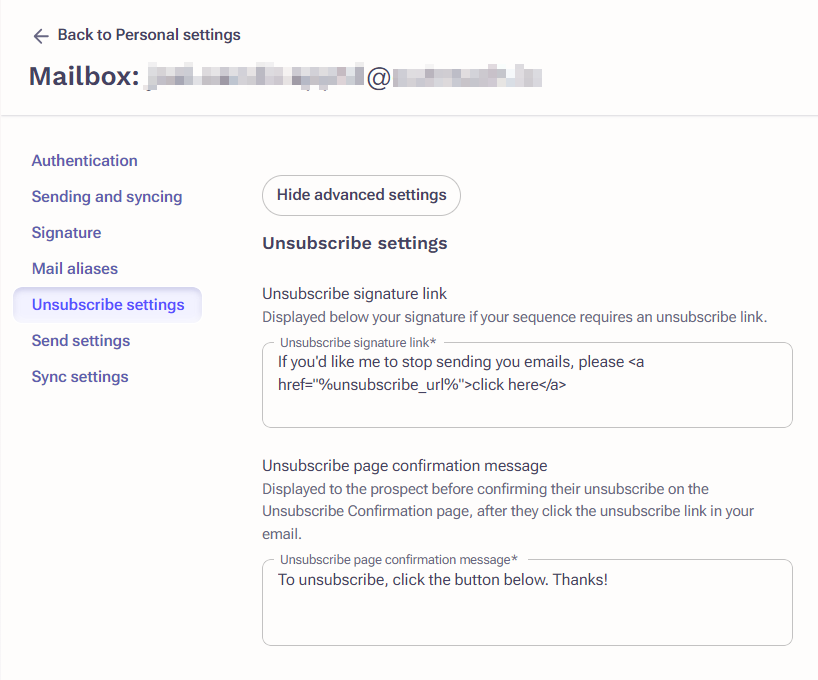Open Send settings from the sidebar
The width and height of the screenshot is (818, 680).
coord(80,340)
